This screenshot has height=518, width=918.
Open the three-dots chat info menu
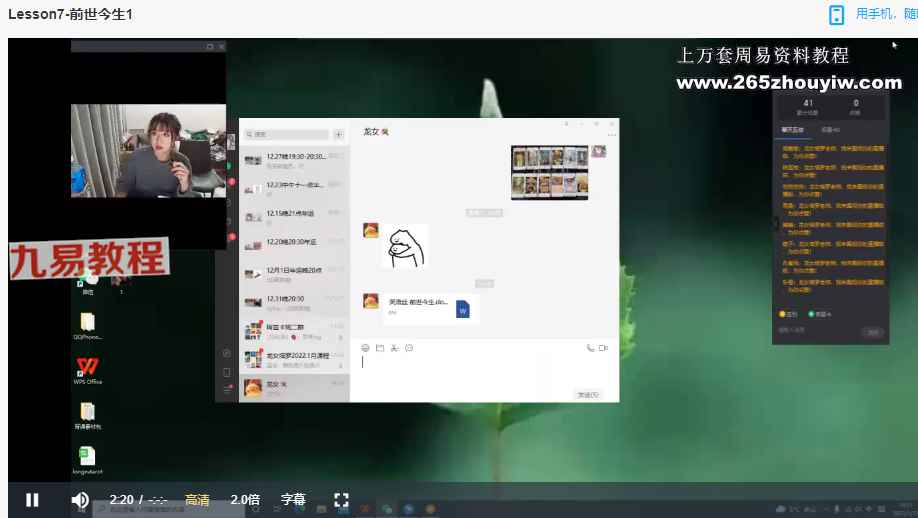click(x=612, y=135)
